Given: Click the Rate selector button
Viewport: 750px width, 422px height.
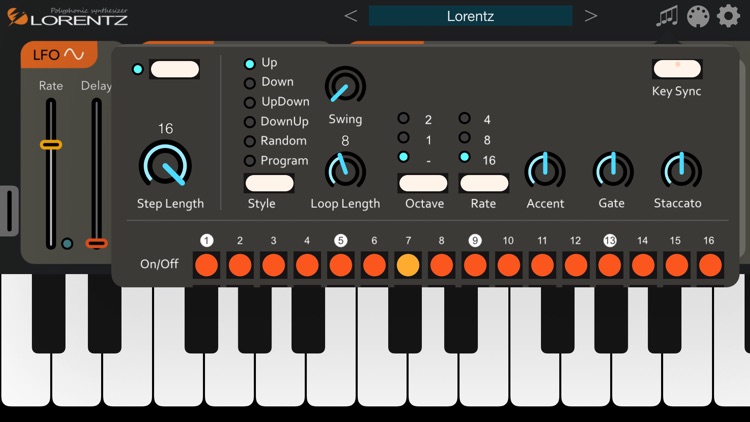Looking at the screenshot, I should point(484,183).
